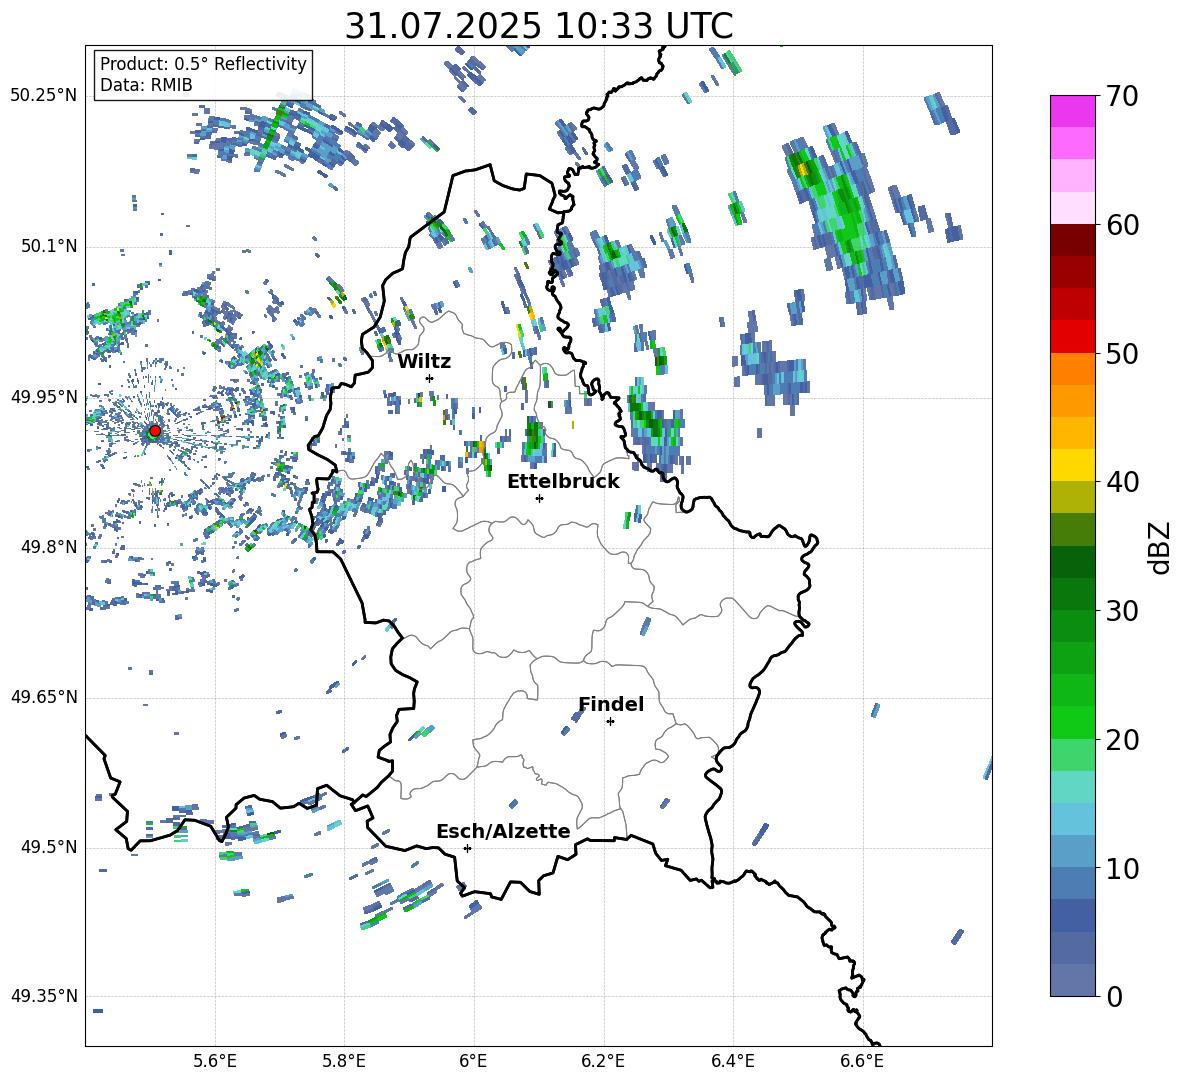Viewport: 1184px width, 1081px height.
Task: Click the 5.8°E longitude label
Action: click(344, 1061)
